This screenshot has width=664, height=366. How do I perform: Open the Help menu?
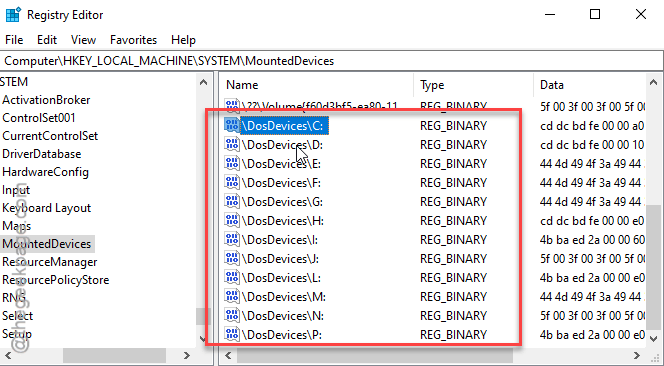click(x=183, y=40)
